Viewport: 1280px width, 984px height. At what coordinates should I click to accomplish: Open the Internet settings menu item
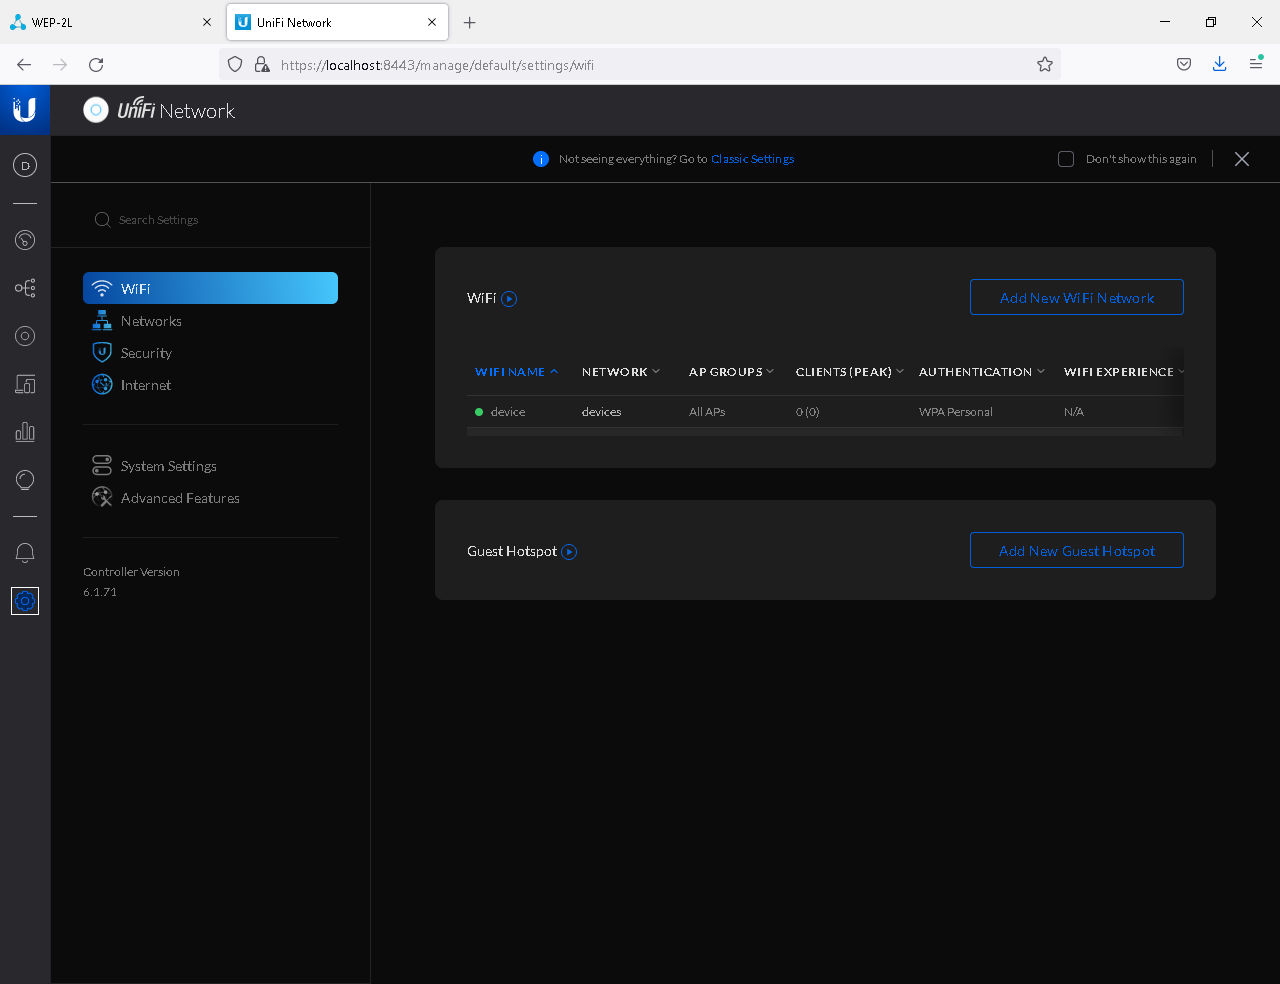pos(210,385)
